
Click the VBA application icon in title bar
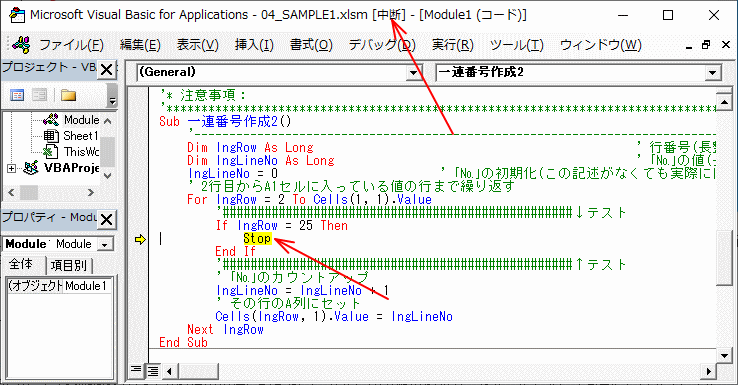pyautogui.click(x=17, y=15)
